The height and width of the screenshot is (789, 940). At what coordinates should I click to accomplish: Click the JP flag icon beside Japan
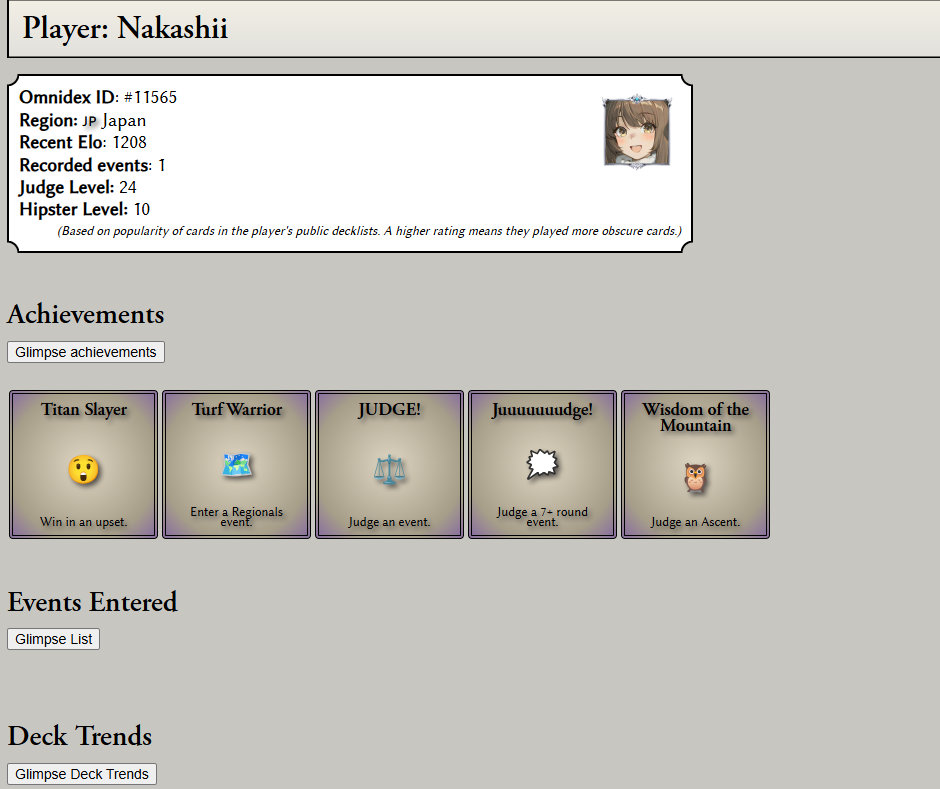89,121
